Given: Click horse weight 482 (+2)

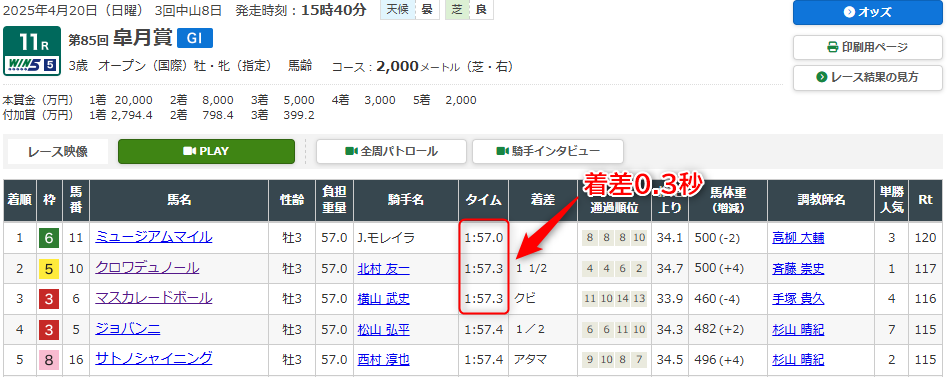Looking at the screenshot, I should pos(720,330).
